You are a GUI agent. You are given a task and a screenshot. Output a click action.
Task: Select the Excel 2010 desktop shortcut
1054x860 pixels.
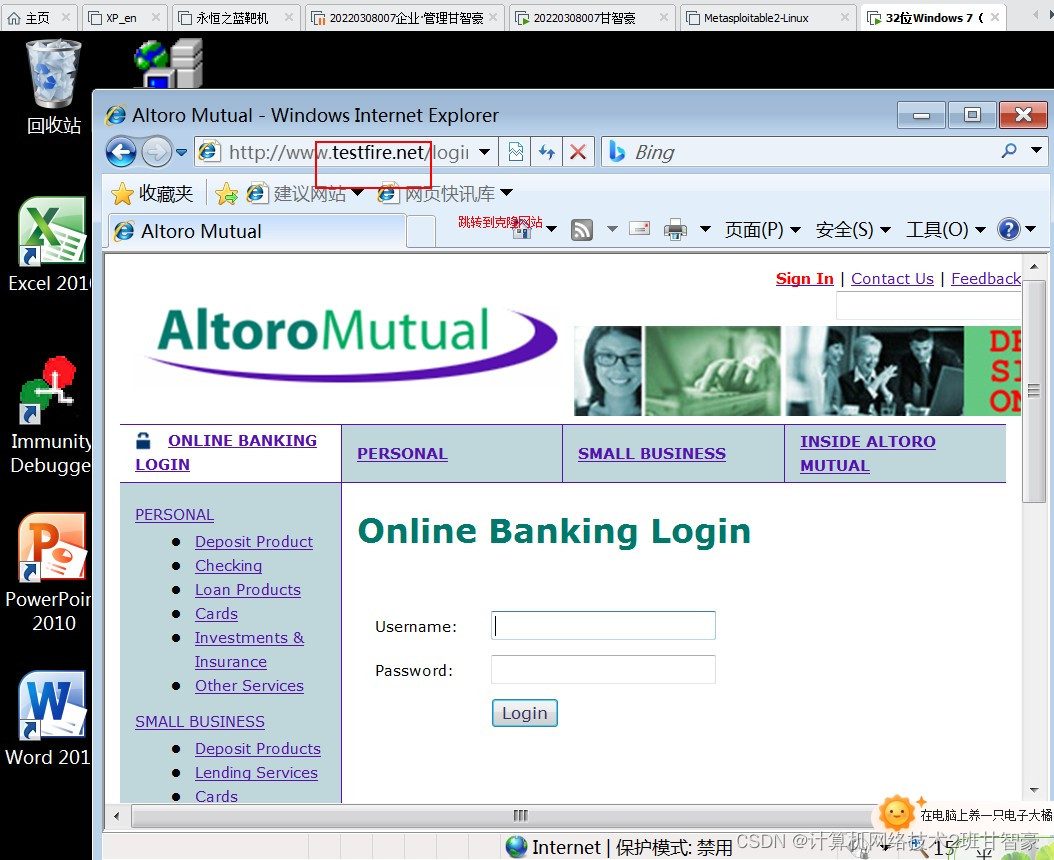click(x=49, y=245)
